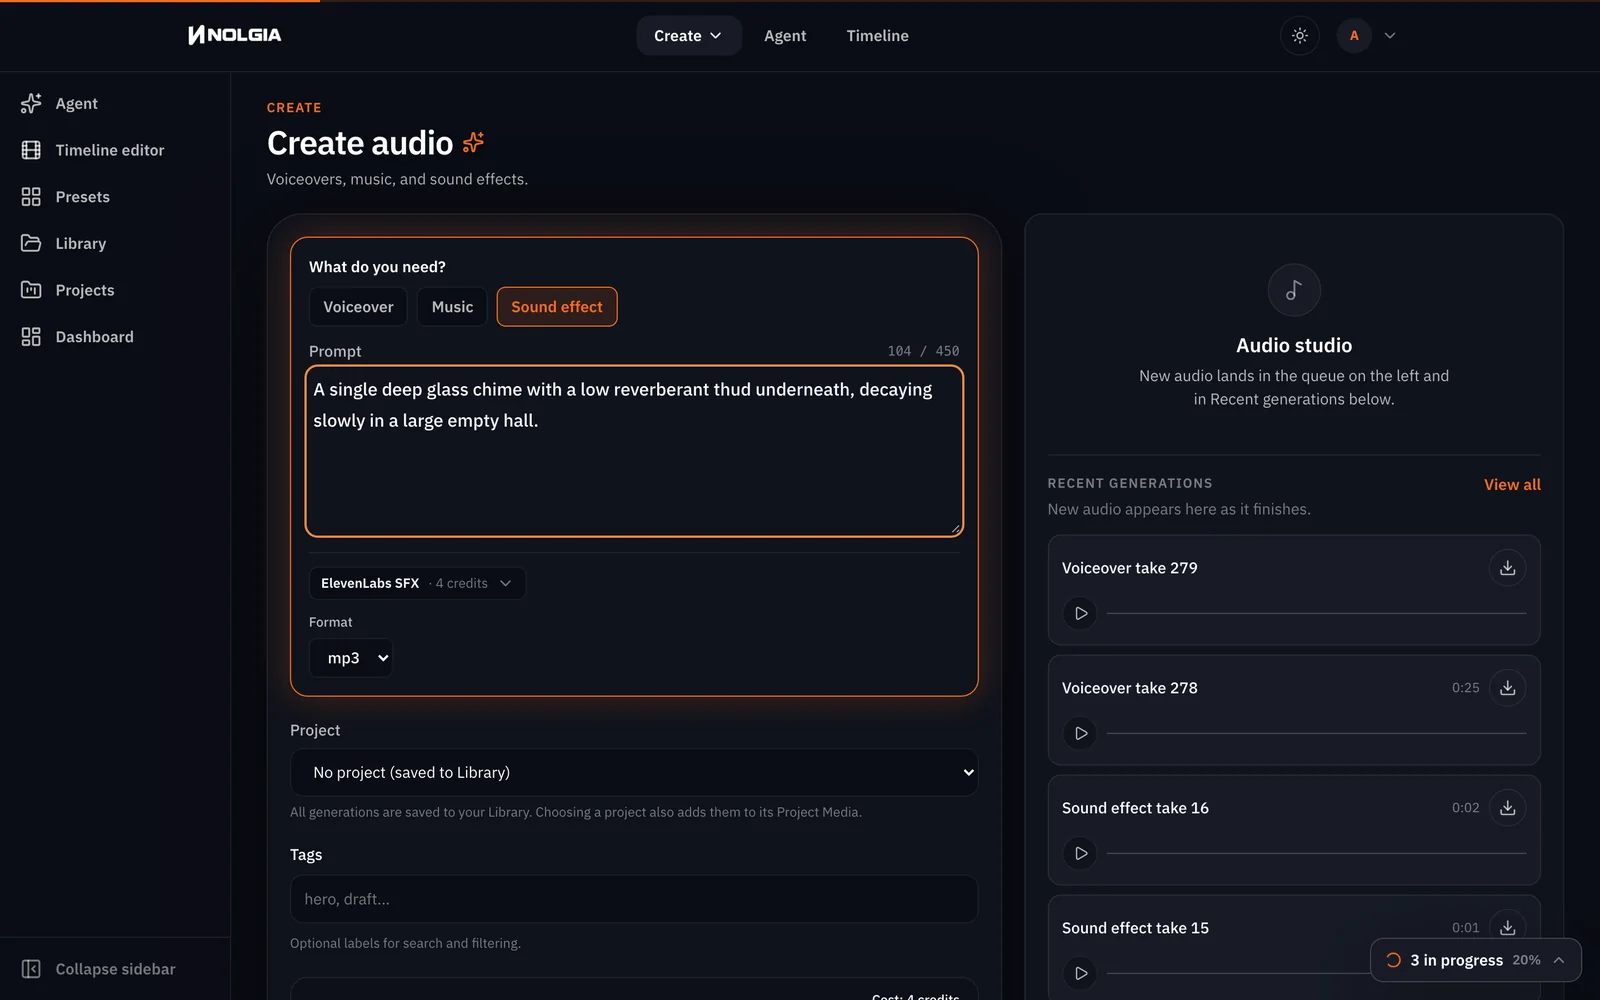Open the mp3 Format dropdown
The height and width of the screenshot is (1000, 1600).
point(351,658)
